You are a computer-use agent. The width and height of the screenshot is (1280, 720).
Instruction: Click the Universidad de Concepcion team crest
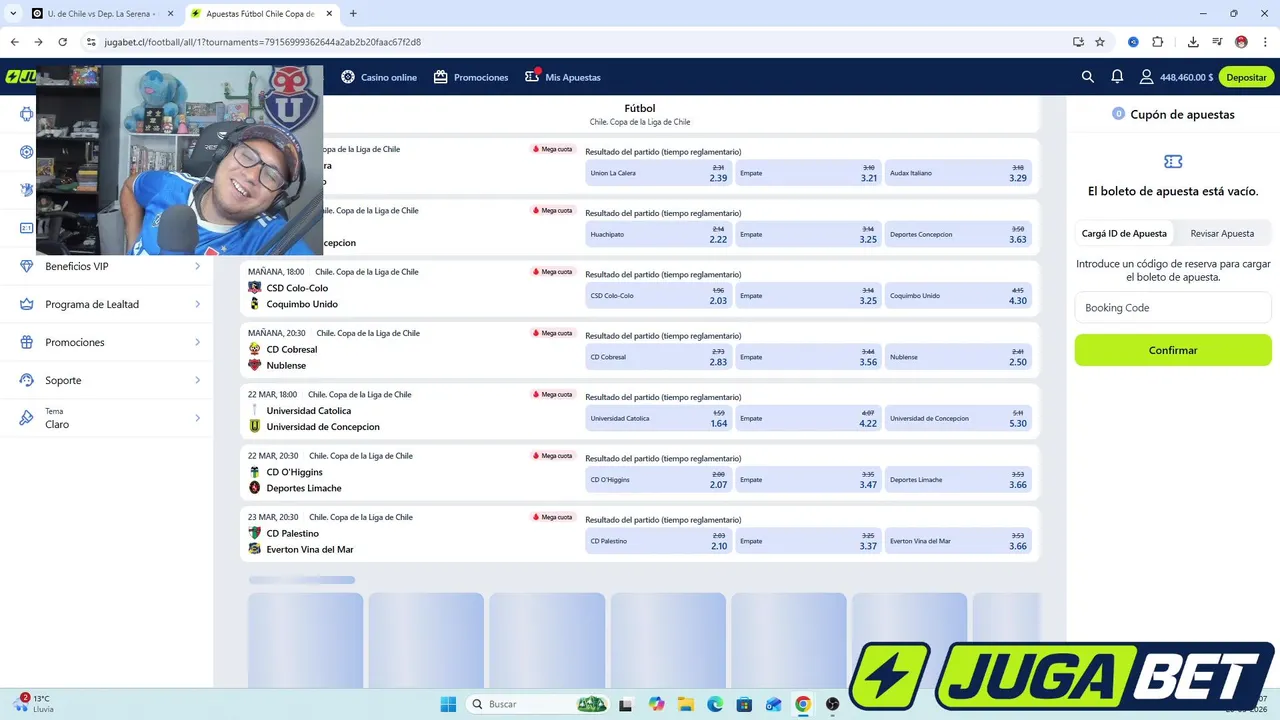click(255, 426)
